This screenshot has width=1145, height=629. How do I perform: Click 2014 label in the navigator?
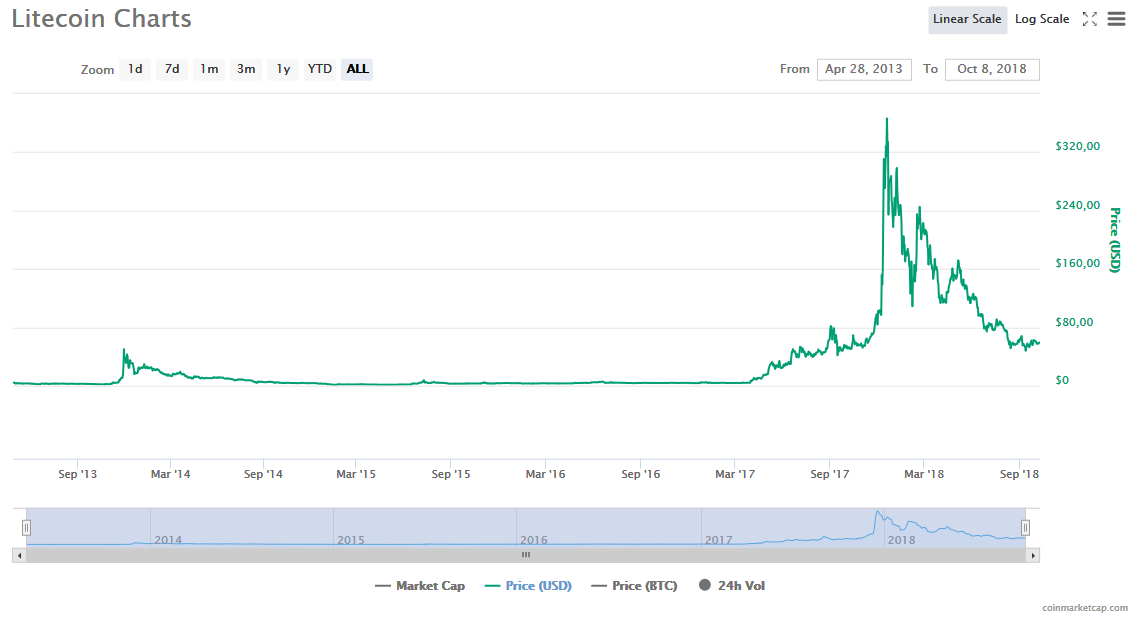point(168,540)
